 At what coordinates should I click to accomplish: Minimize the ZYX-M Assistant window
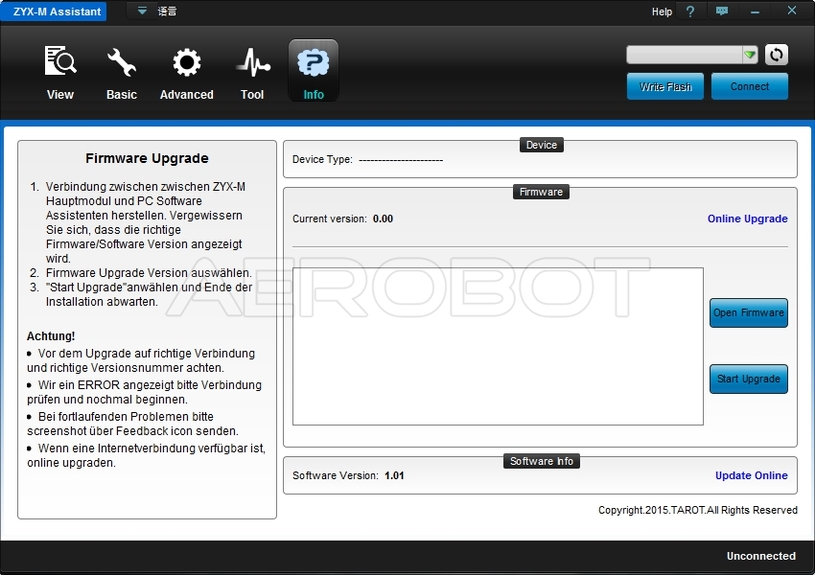(756, 12)
